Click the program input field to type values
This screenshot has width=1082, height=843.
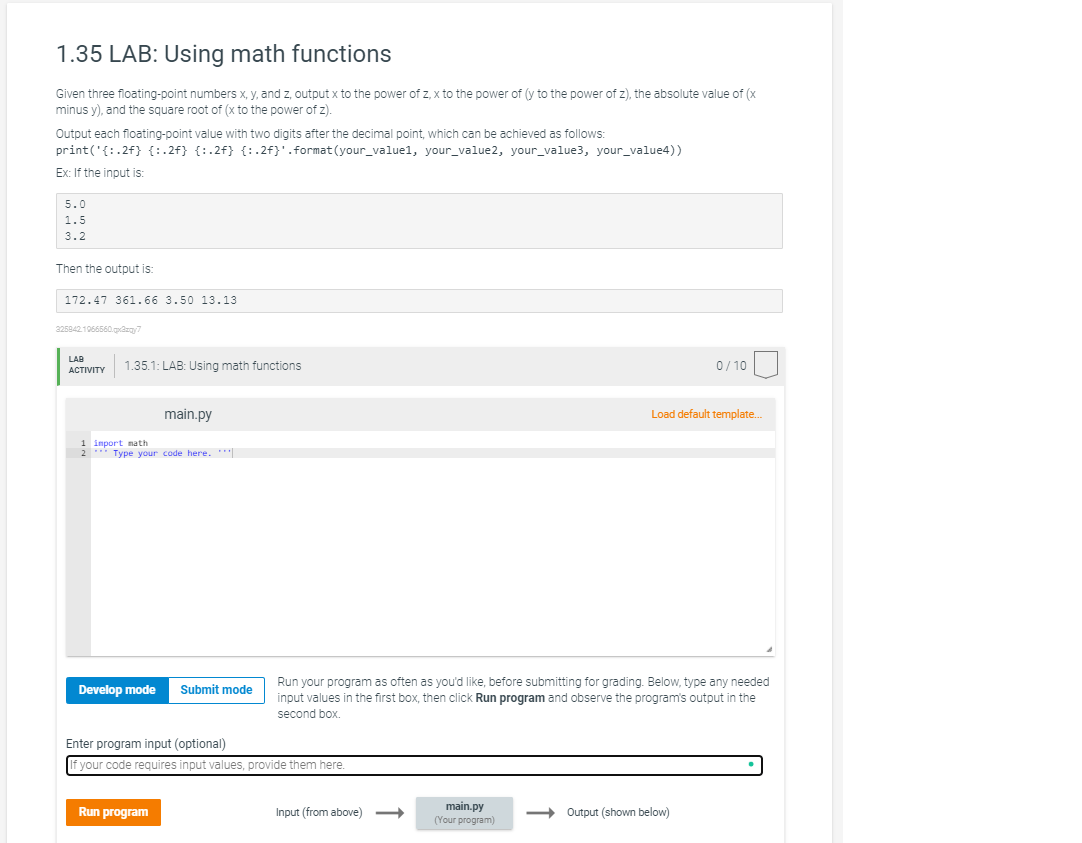point(414,764)
